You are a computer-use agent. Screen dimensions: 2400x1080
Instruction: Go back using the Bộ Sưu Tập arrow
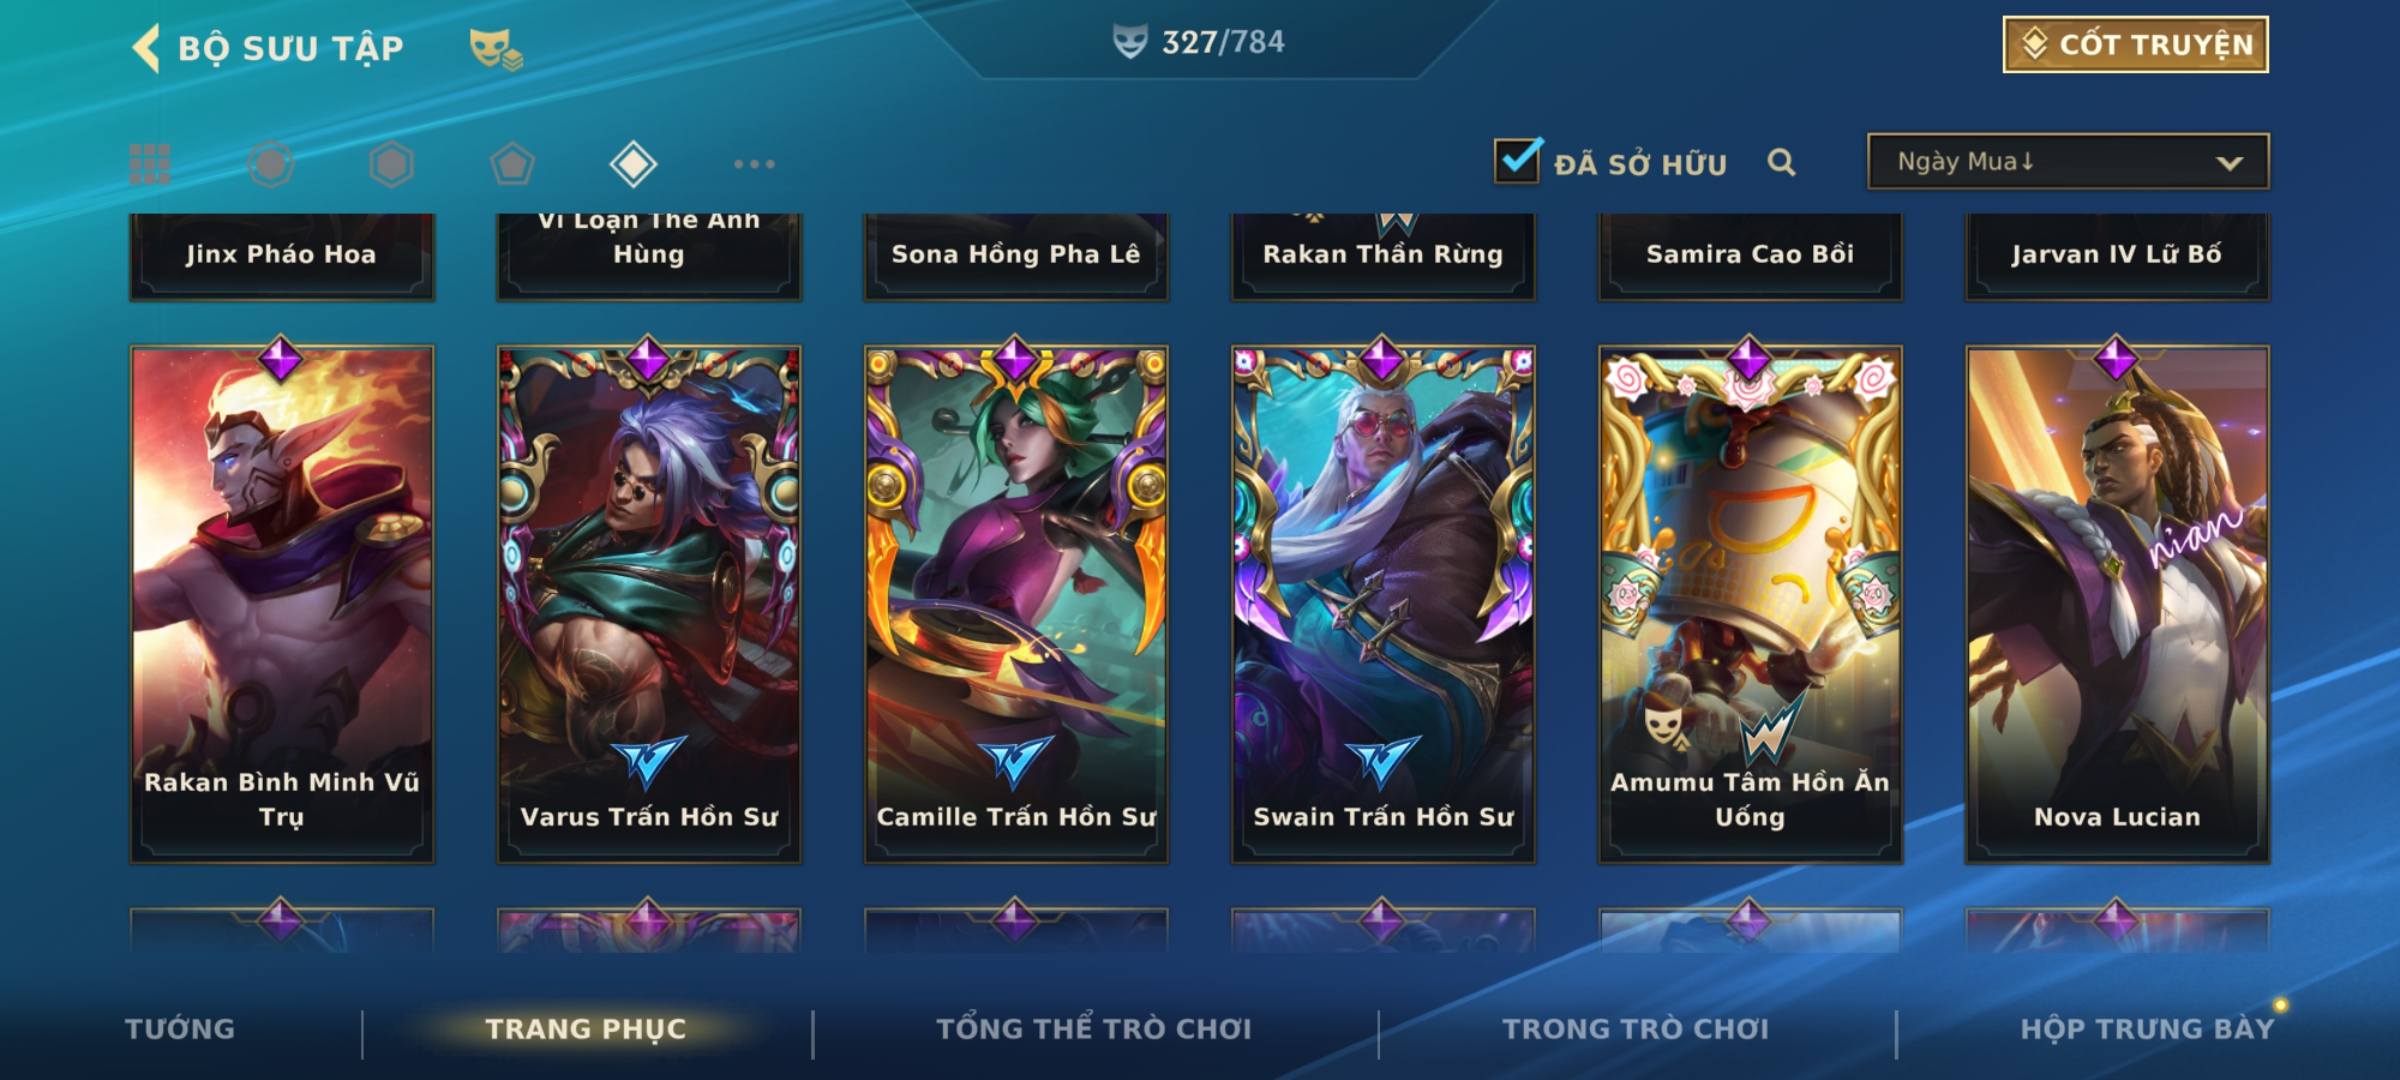point(146,48)
